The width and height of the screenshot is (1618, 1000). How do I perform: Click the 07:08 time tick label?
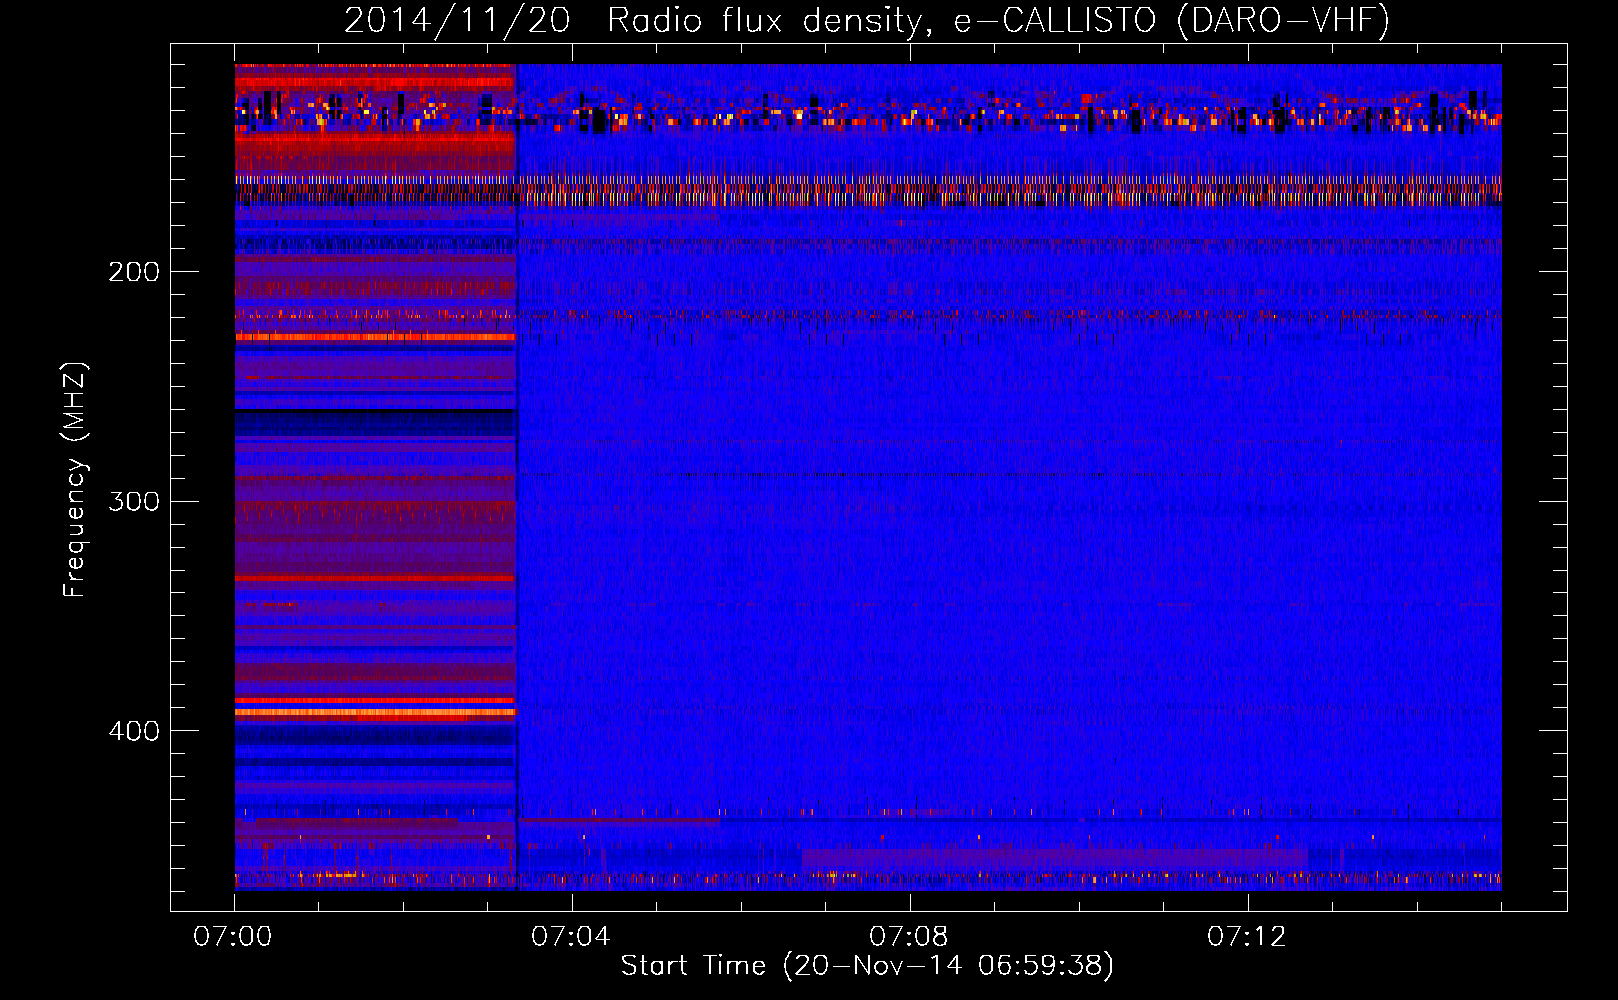click(909, 937)
